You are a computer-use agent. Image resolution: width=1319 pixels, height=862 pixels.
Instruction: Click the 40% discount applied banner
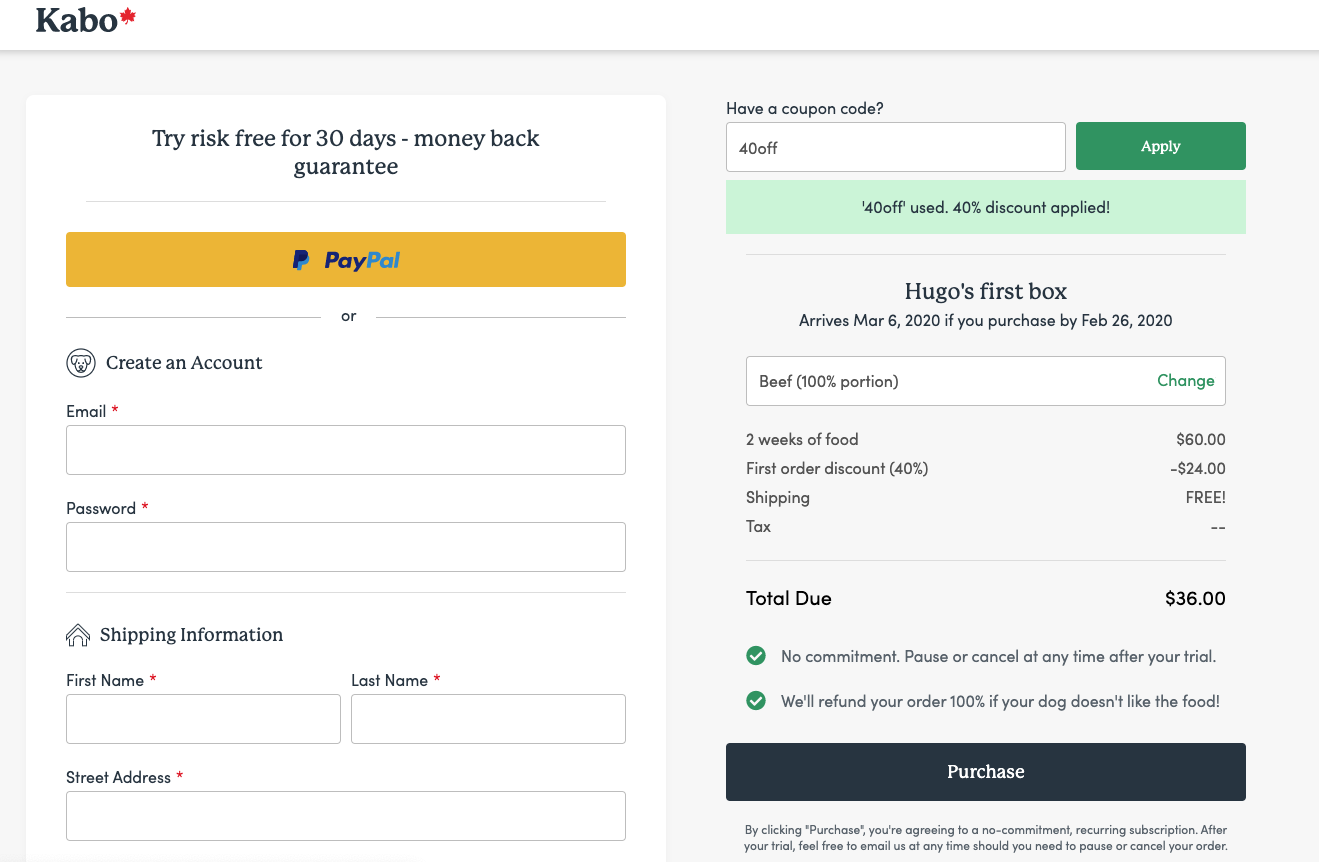[x=985, y=208]
